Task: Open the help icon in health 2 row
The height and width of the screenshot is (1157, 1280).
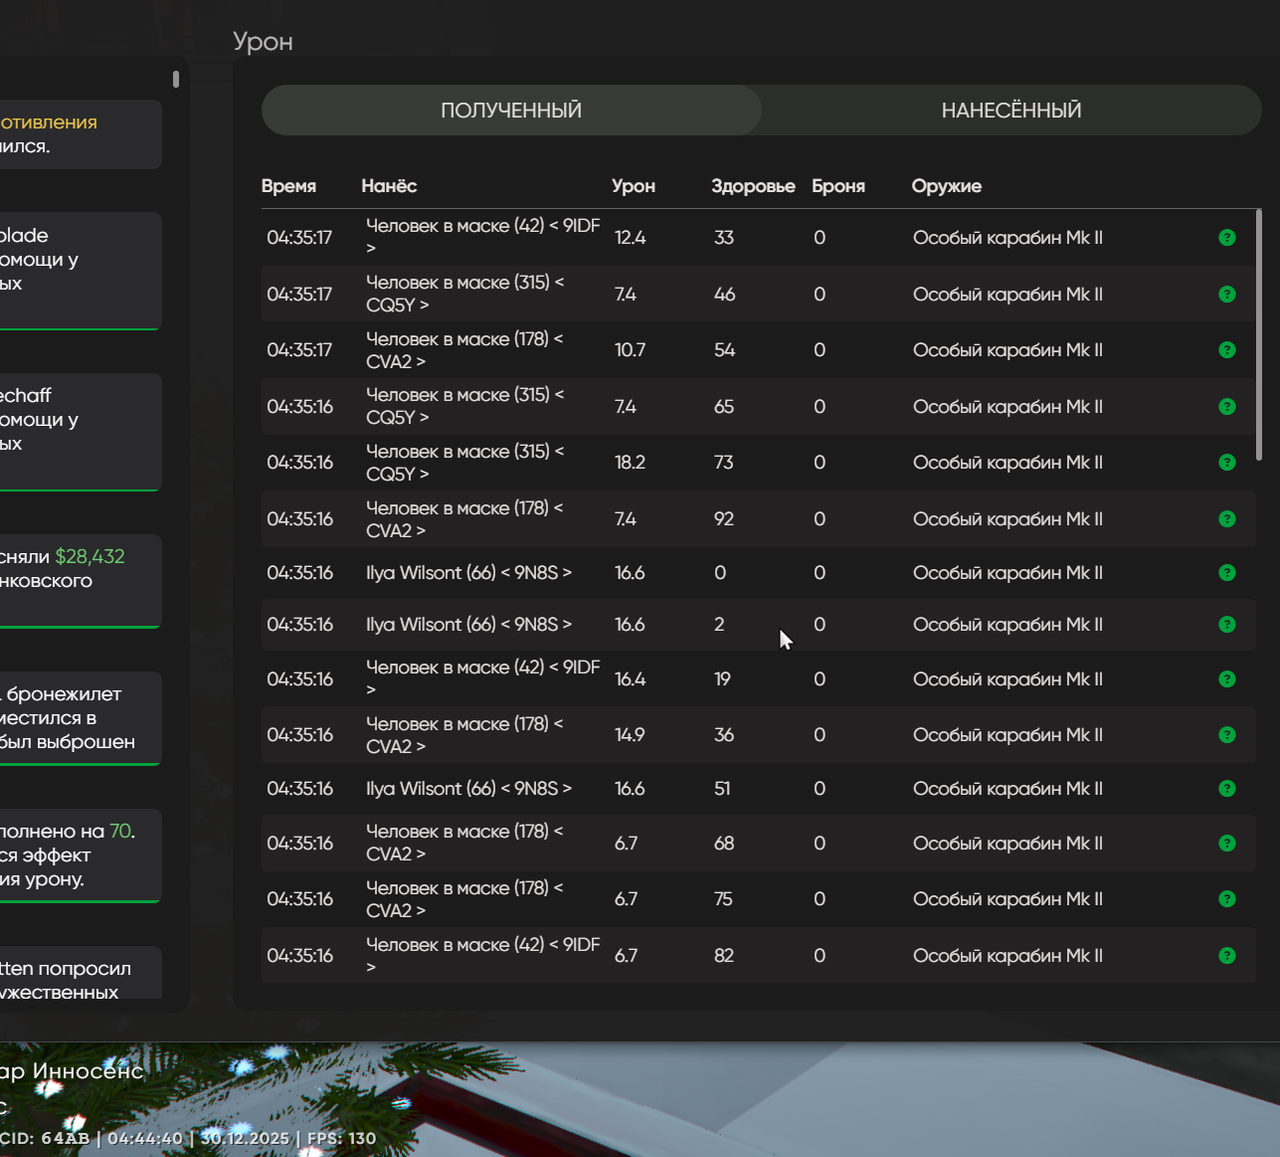Action: [x=1227, y=625]
